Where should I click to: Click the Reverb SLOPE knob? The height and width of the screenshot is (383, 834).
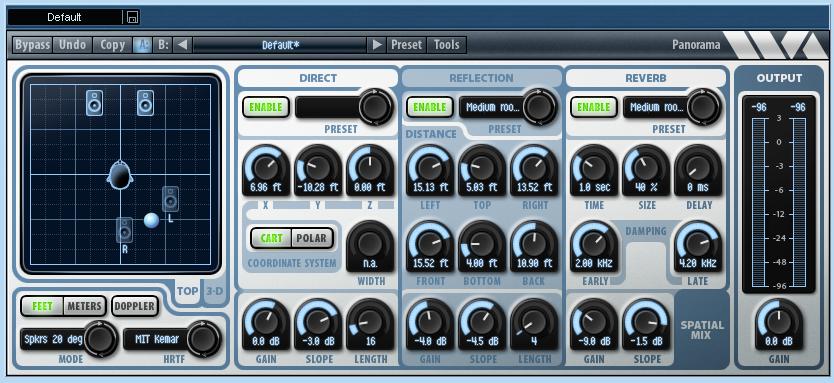(x=646, y=323)
